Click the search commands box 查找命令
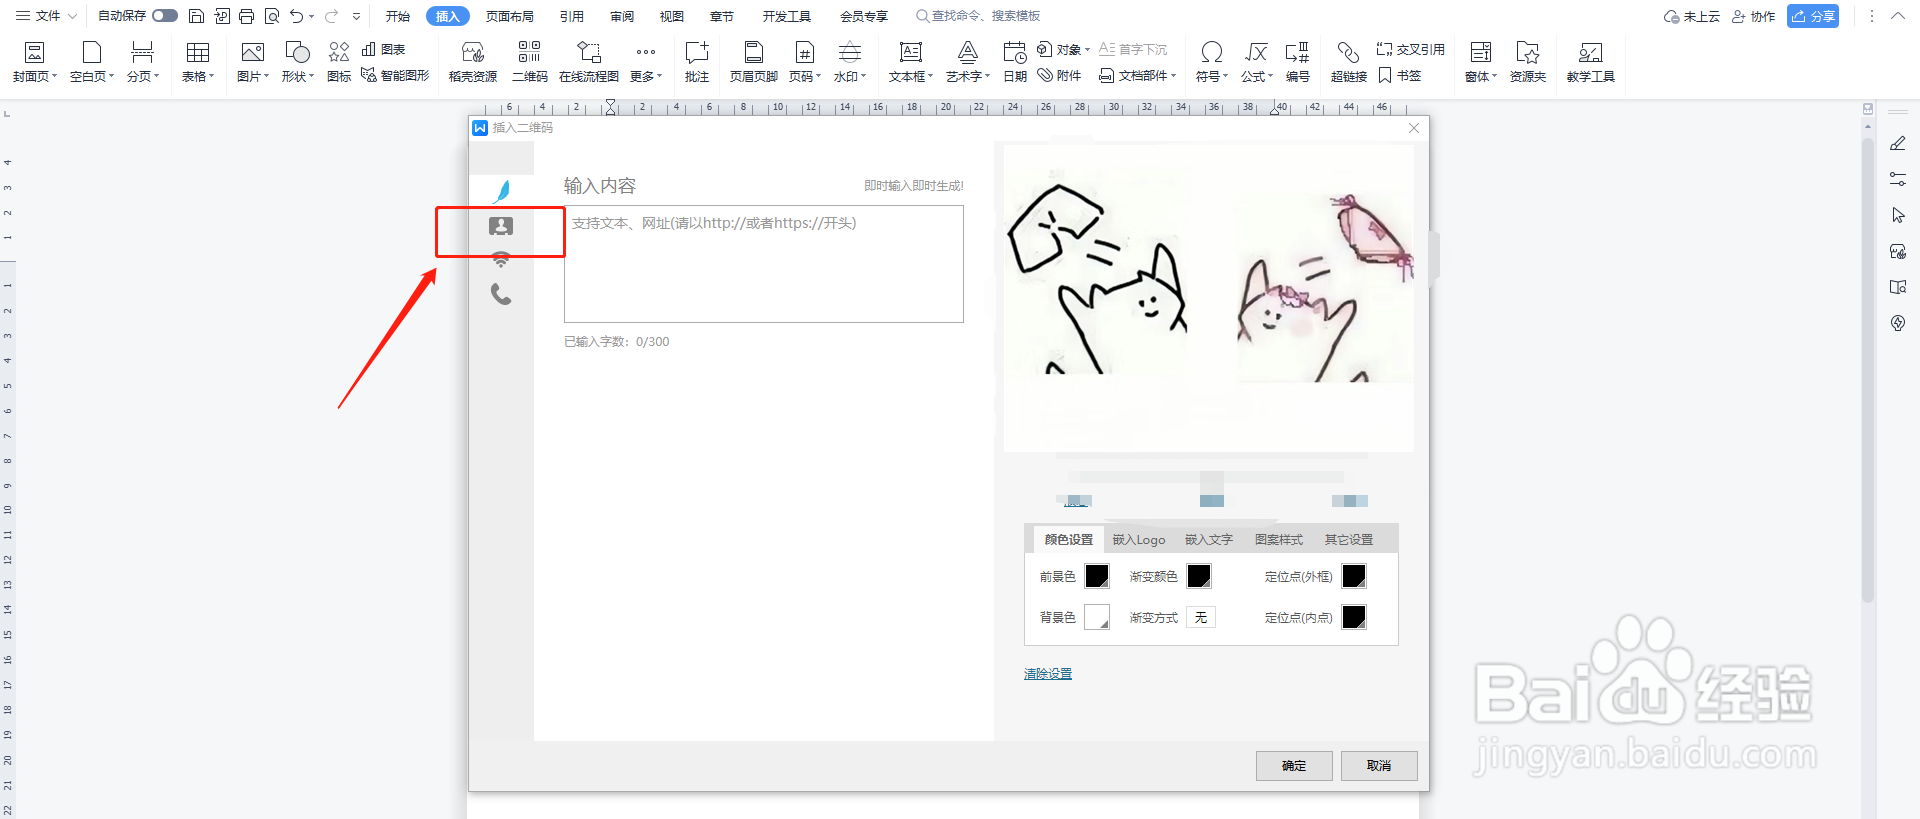 pos(979,16)
